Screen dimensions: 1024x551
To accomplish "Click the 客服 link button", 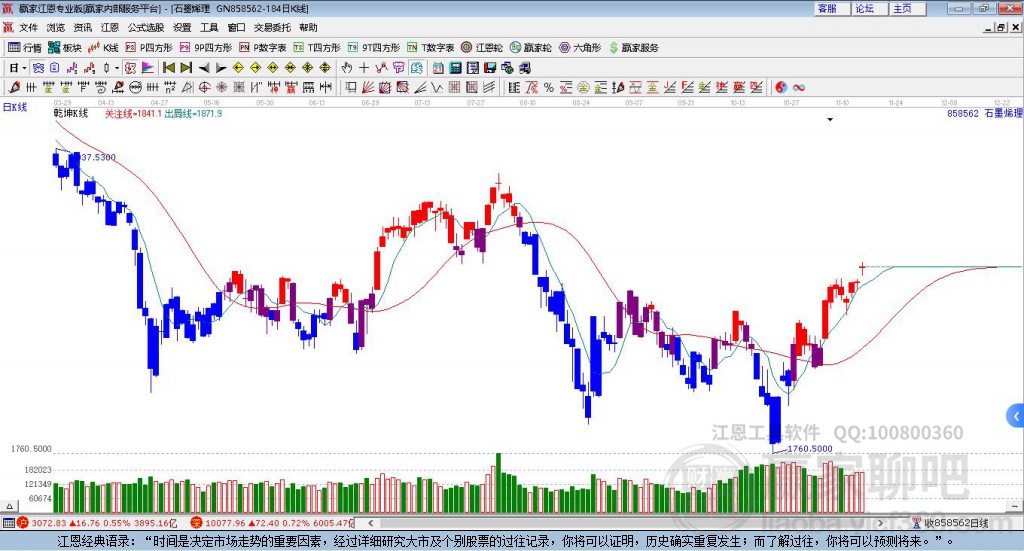I will click(832, 8).
